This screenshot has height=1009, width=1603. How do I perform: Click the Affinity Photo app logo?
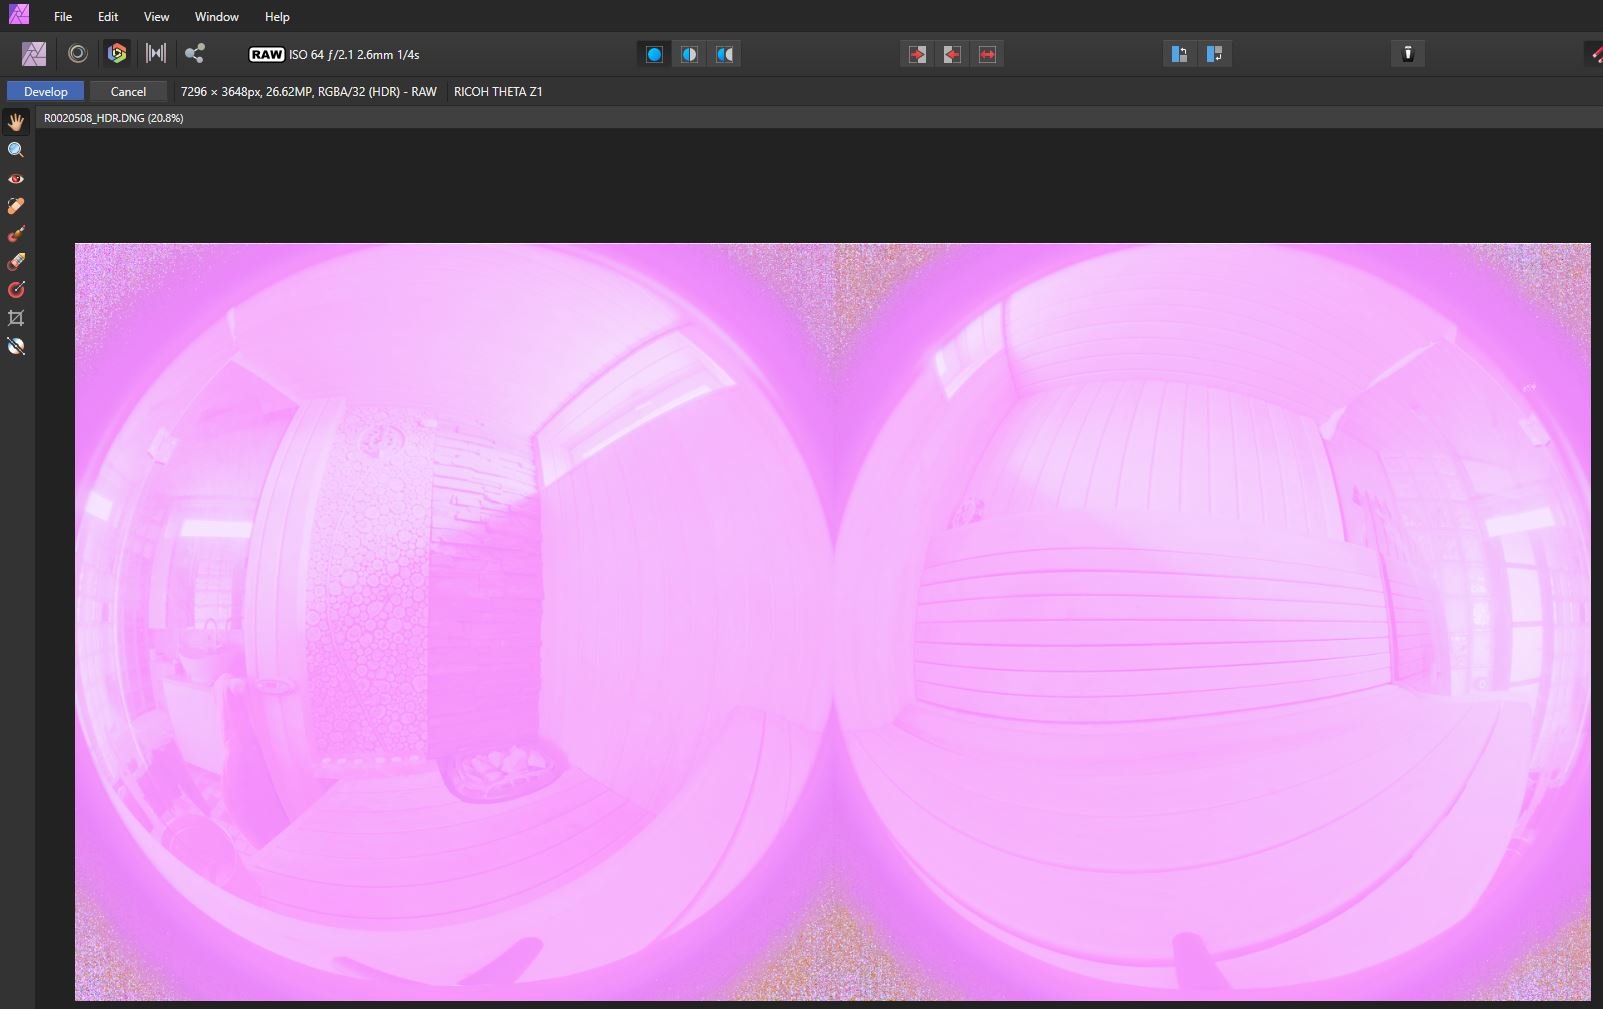click(19, 14)
